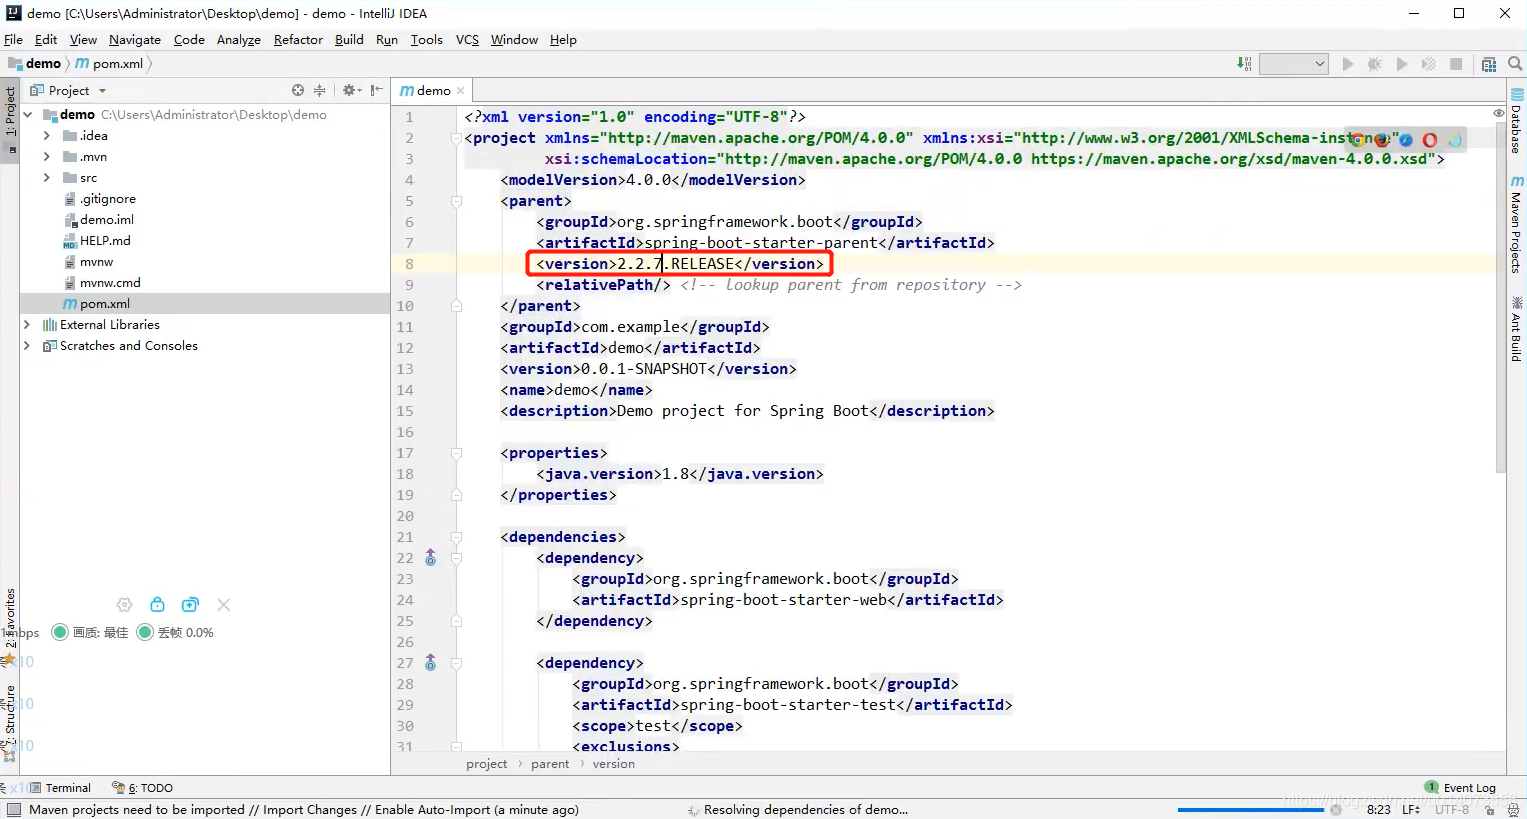
Task: Click the Debug bug icon
Action: tap(1375, 64)
